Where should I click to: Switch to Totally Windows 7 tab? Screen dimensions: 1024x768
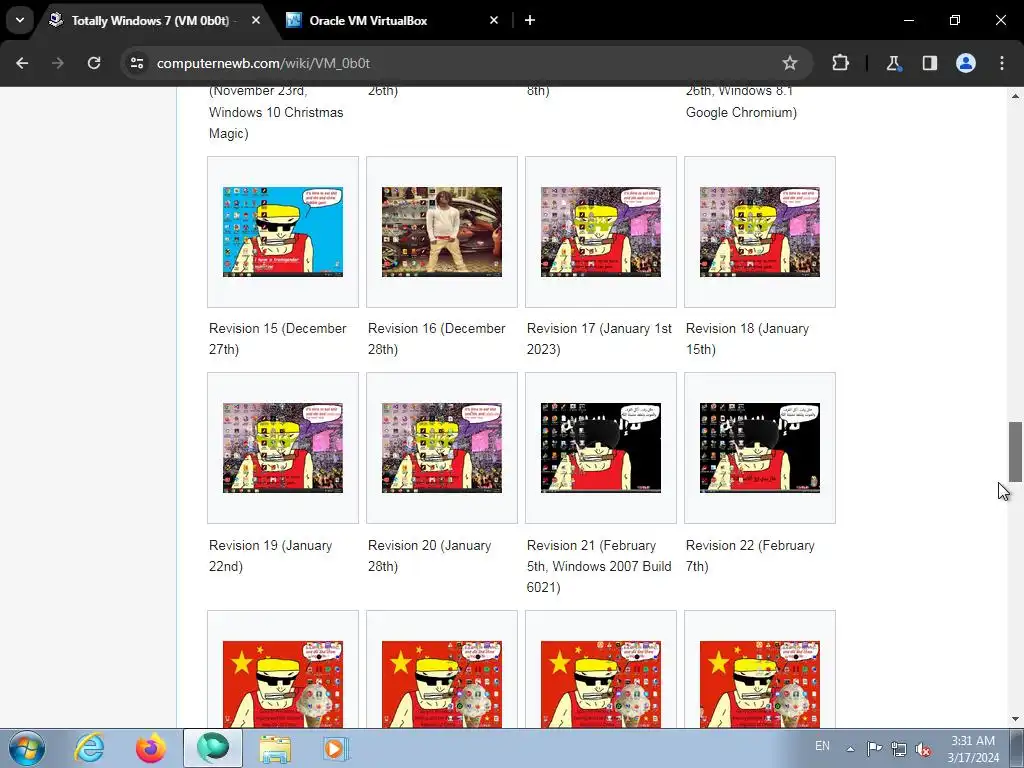[150, 20]
